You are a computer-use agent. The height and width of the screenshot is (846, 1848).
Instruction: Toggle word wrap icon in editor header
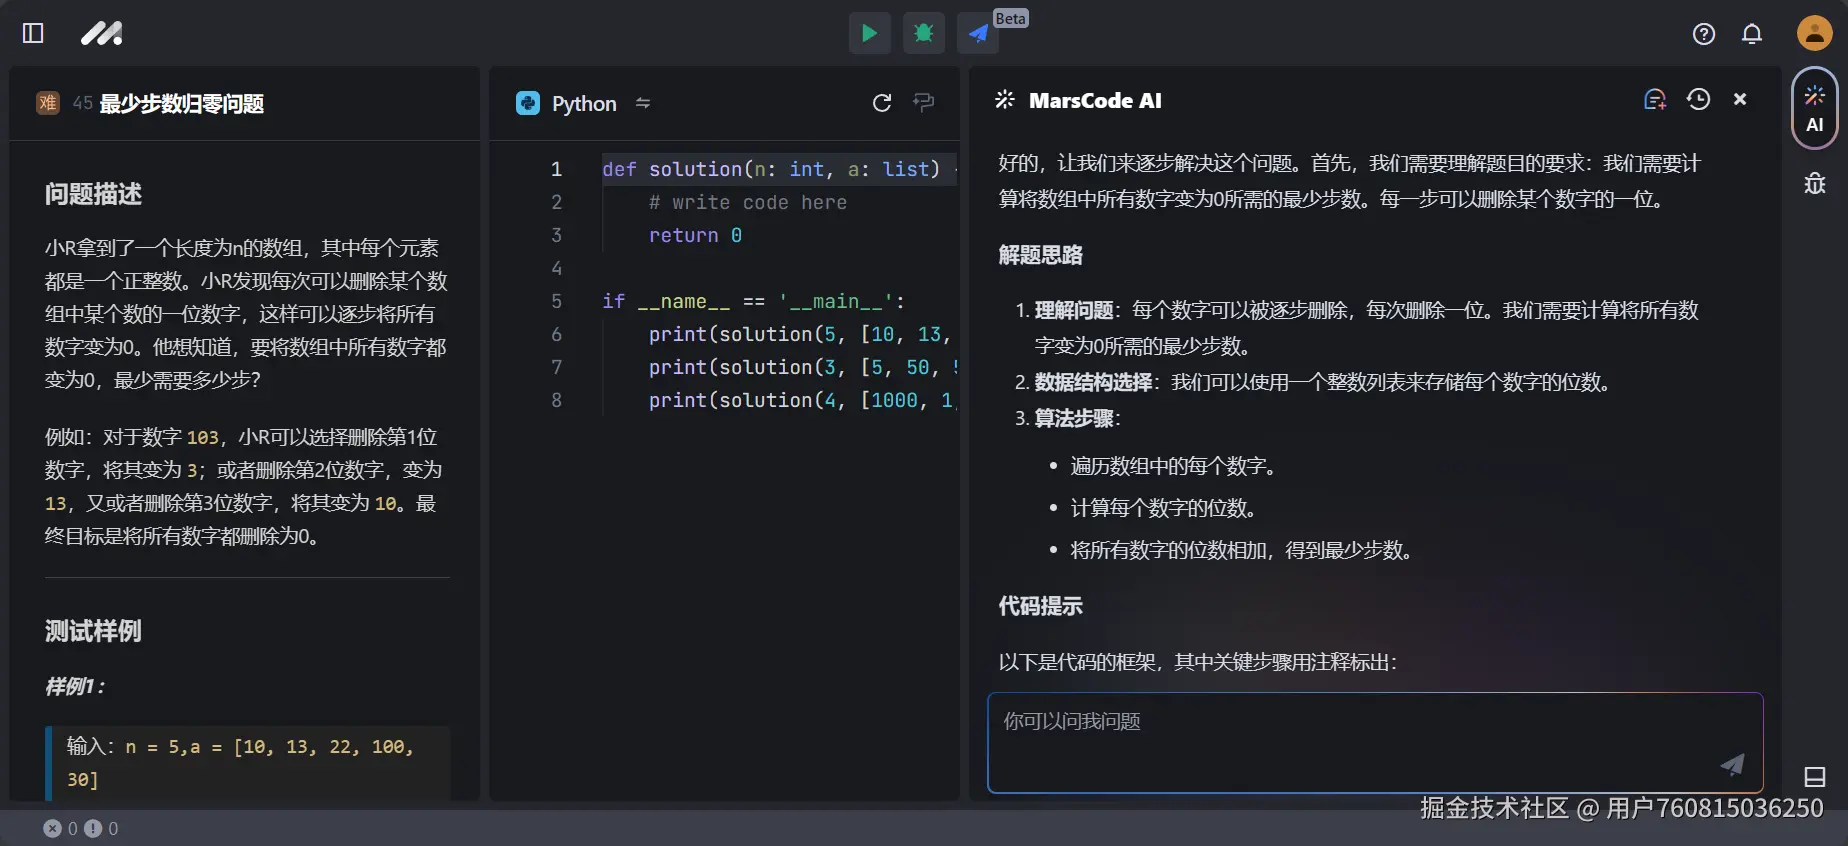[x=924, y=102]
